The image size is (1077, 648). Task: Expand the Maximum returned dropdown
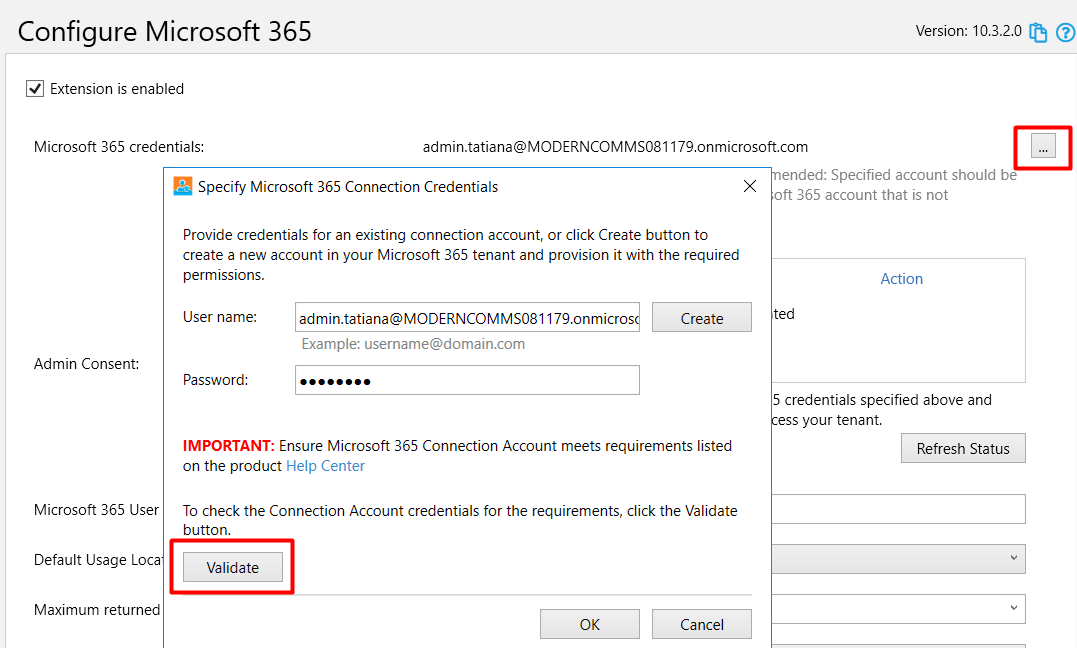click(x=898, y=608)
